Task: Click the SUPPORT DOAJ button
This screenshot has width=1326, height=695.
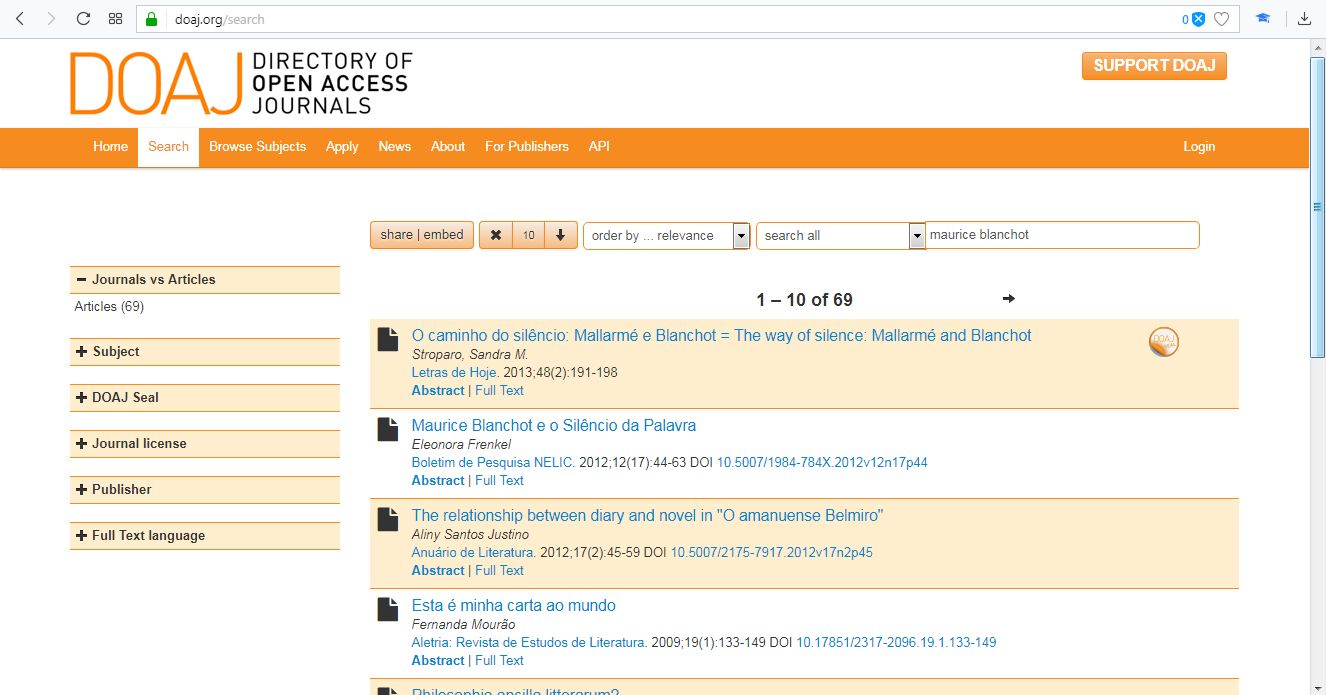Action: (x=1154, y=66)
